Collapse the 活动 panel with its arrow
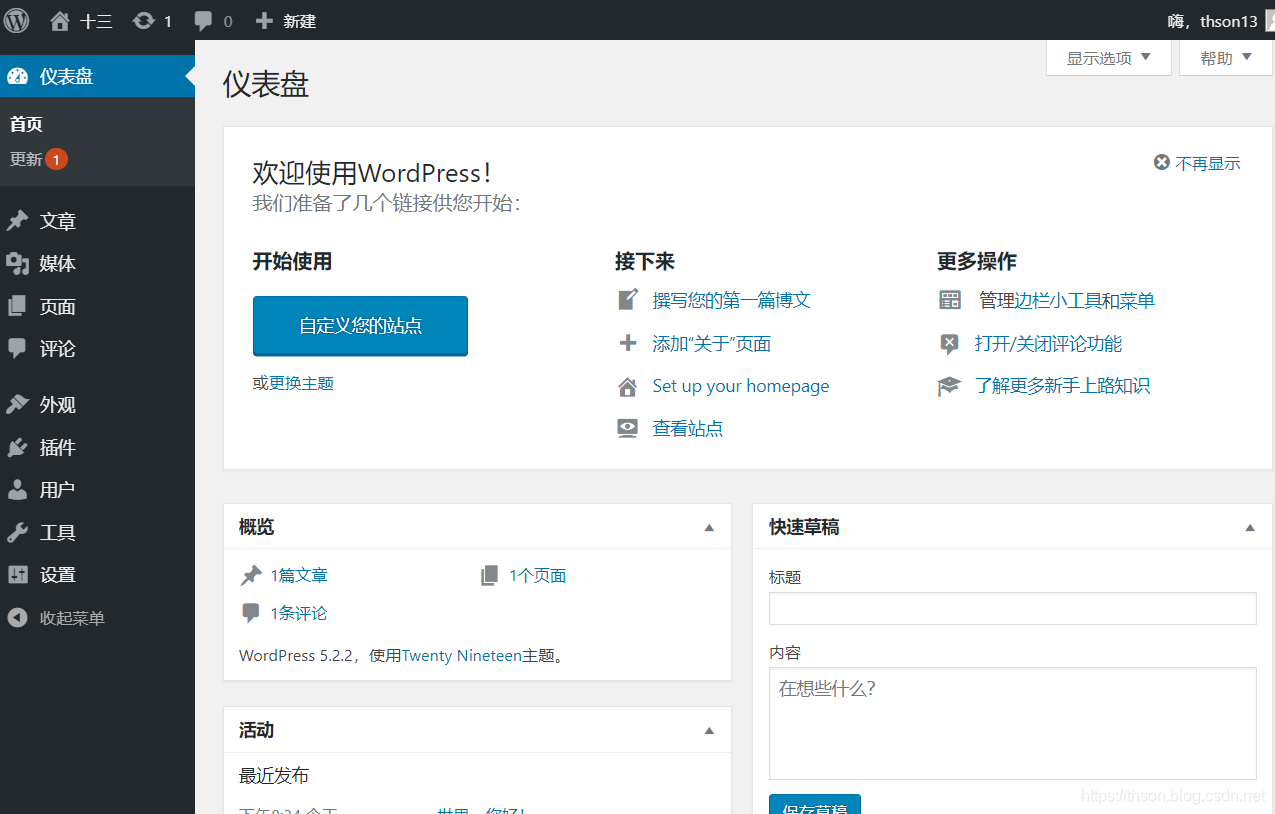The width and height of the screenshot is (1275, 814). pos(709,731)
